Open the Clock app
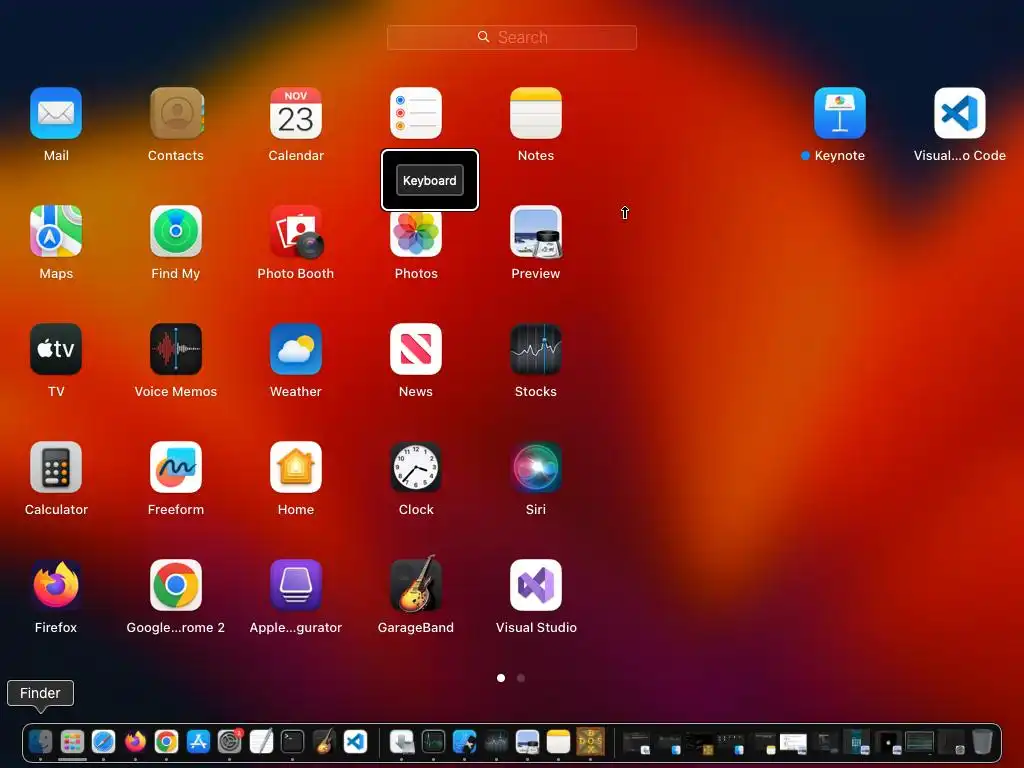The height and width of the screenshot is (768, 1024). [416, 467]
